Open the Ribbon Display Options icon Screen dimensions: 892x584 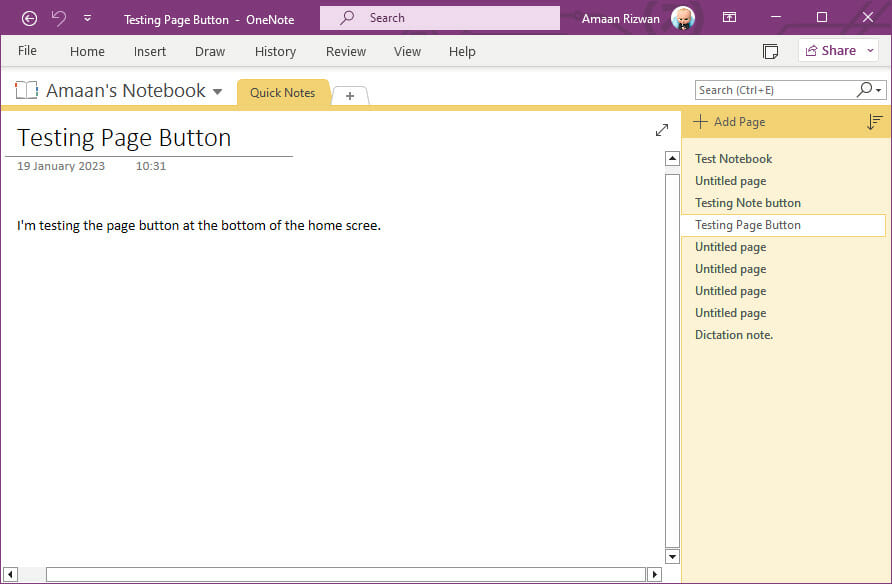[x=729, y=18]
